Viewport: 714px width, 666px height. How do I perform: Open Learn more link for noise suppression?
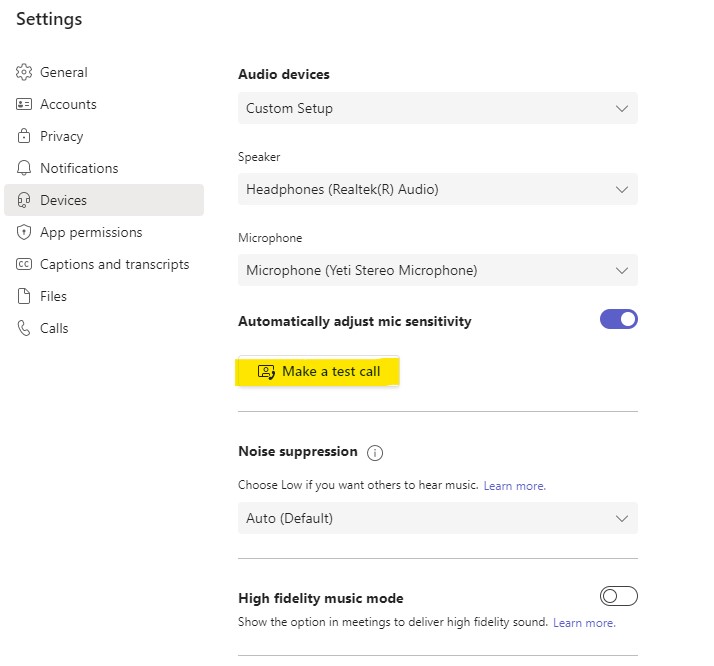[x=515, y=486]
